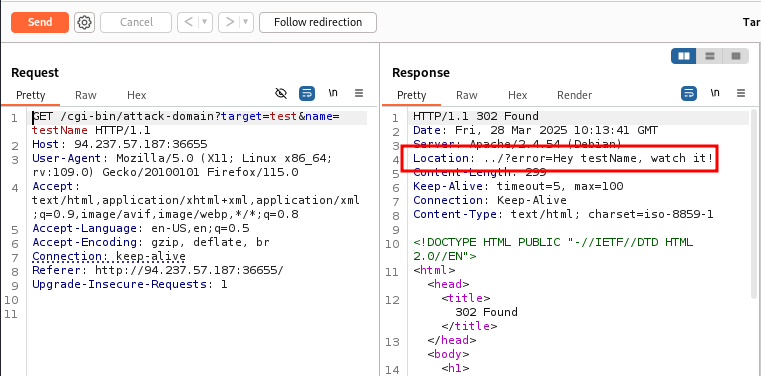
Task: Toggle line wrap icon in Response panel
Action: pos(689,93)
